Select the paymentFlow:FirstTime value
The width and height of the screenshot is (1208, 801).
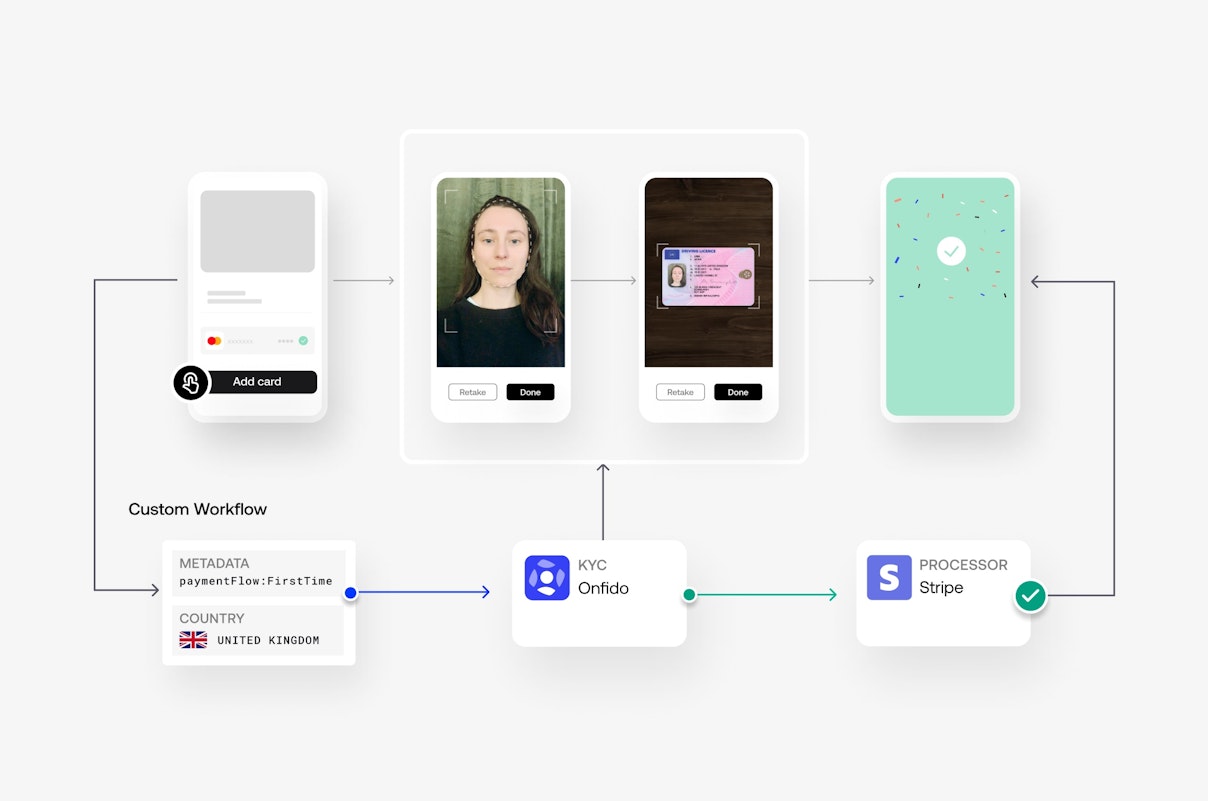coord(256,581)
